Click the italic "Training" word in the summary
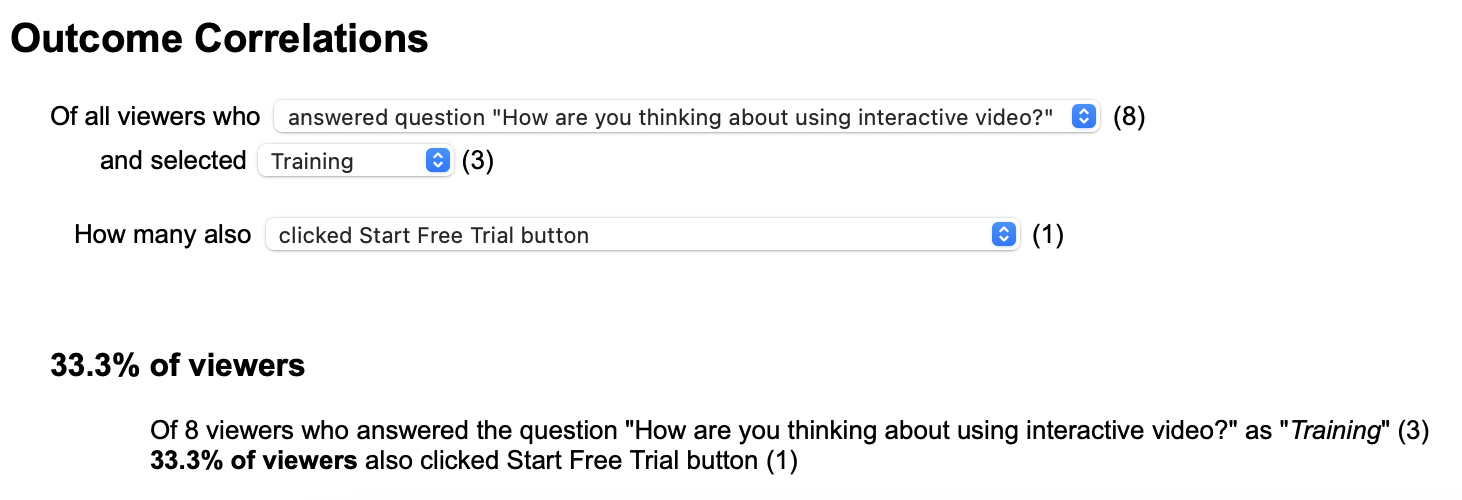This screenshot has width=1462, height=500. click(1335, 431)
